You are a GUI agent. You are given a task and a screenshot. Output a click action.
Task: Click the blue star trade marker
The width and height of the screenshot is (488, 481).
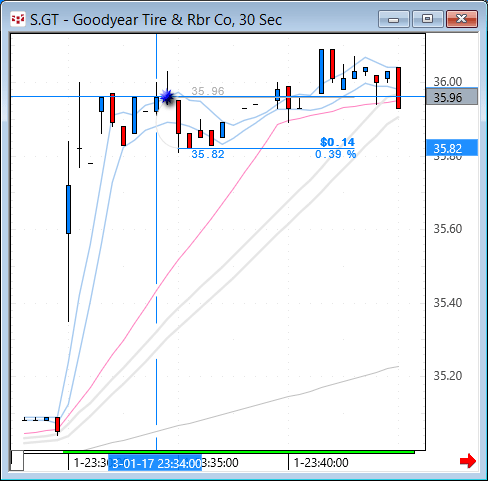pyautogui.click(x=167, y=97)
